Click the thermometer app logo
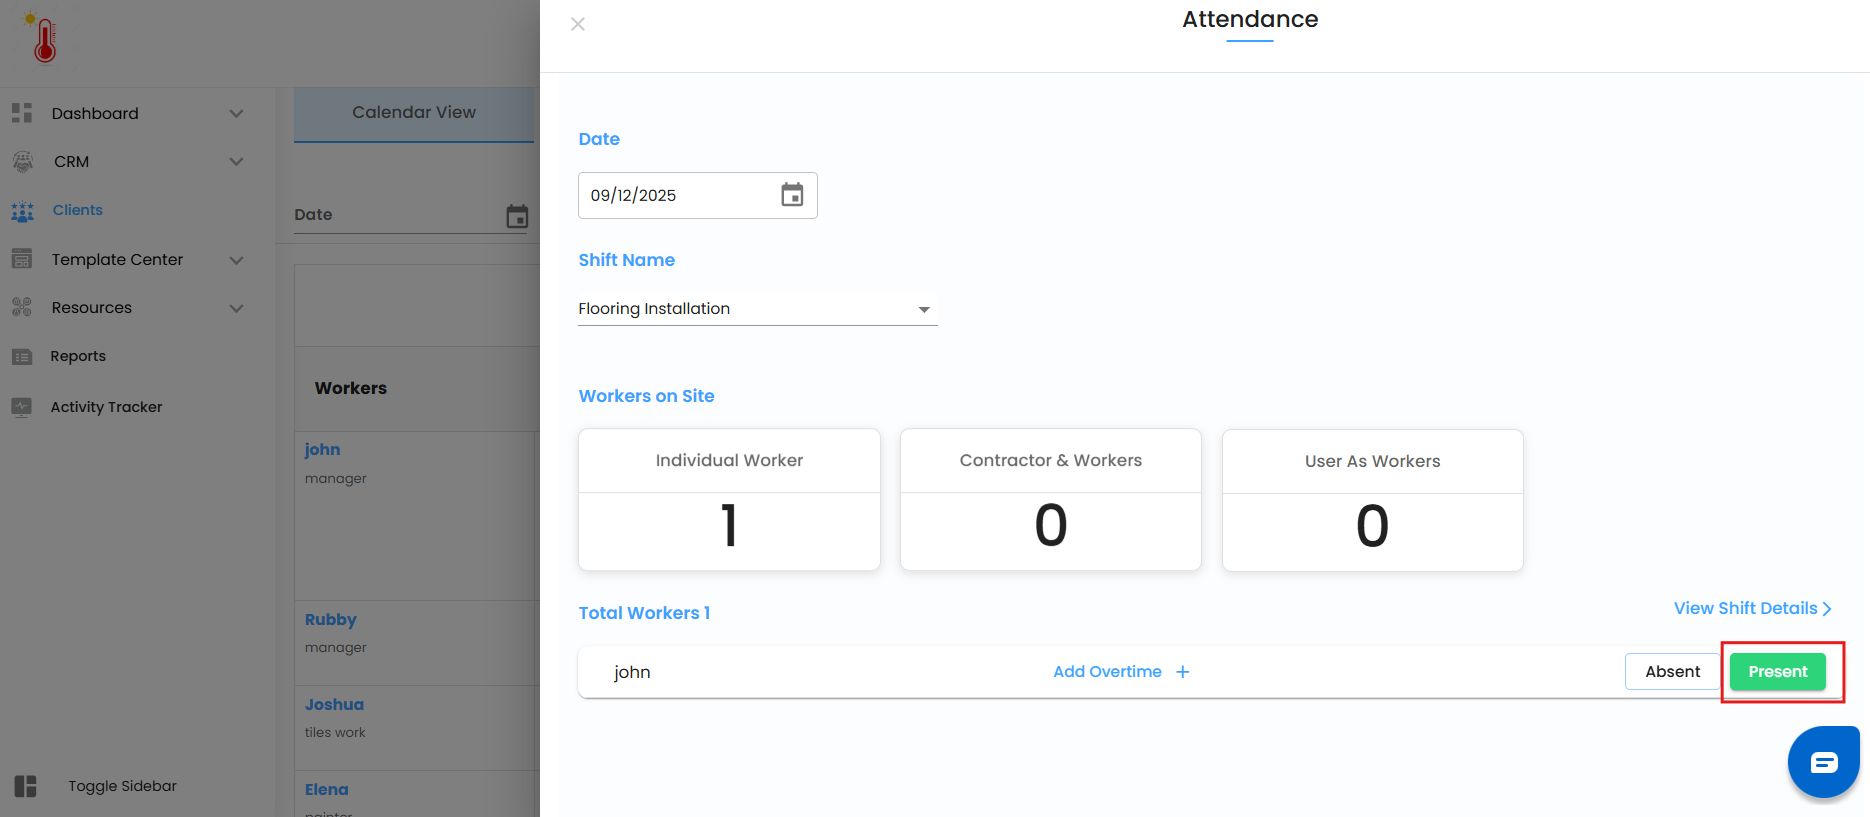Image resolution: width=1870 pixels, height=817 pixels. 43,38
